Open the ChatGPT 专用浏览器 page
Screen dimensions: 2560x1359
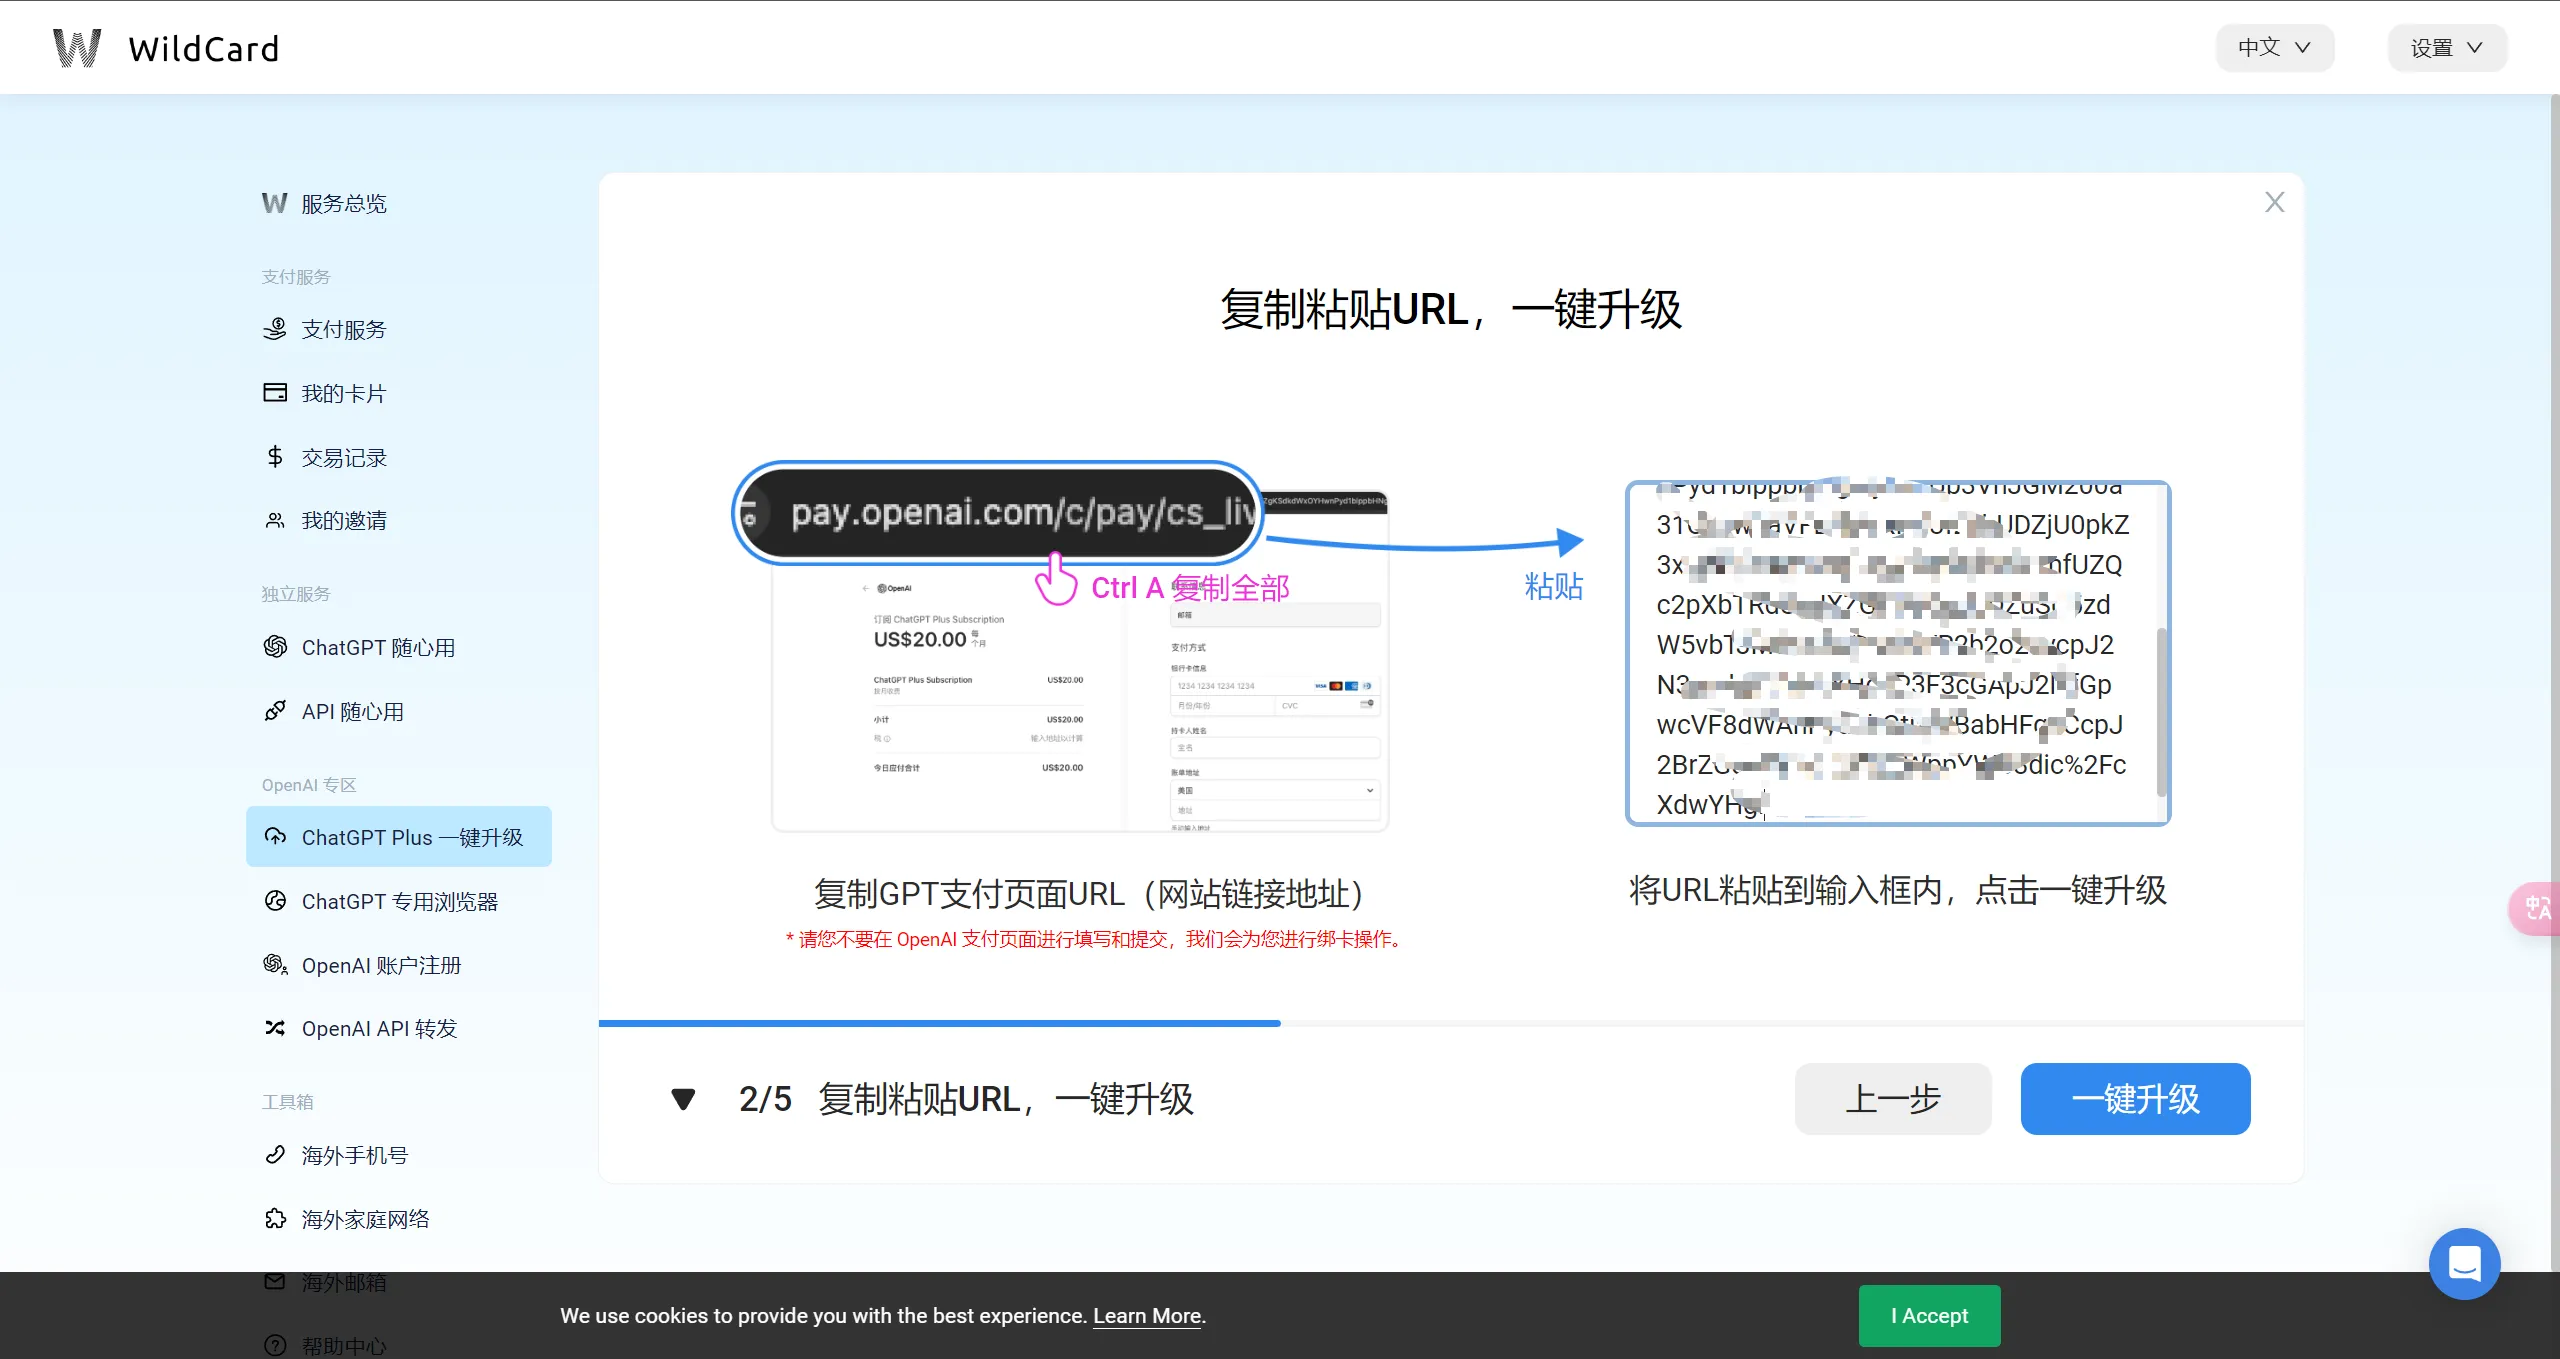(399, 901)
